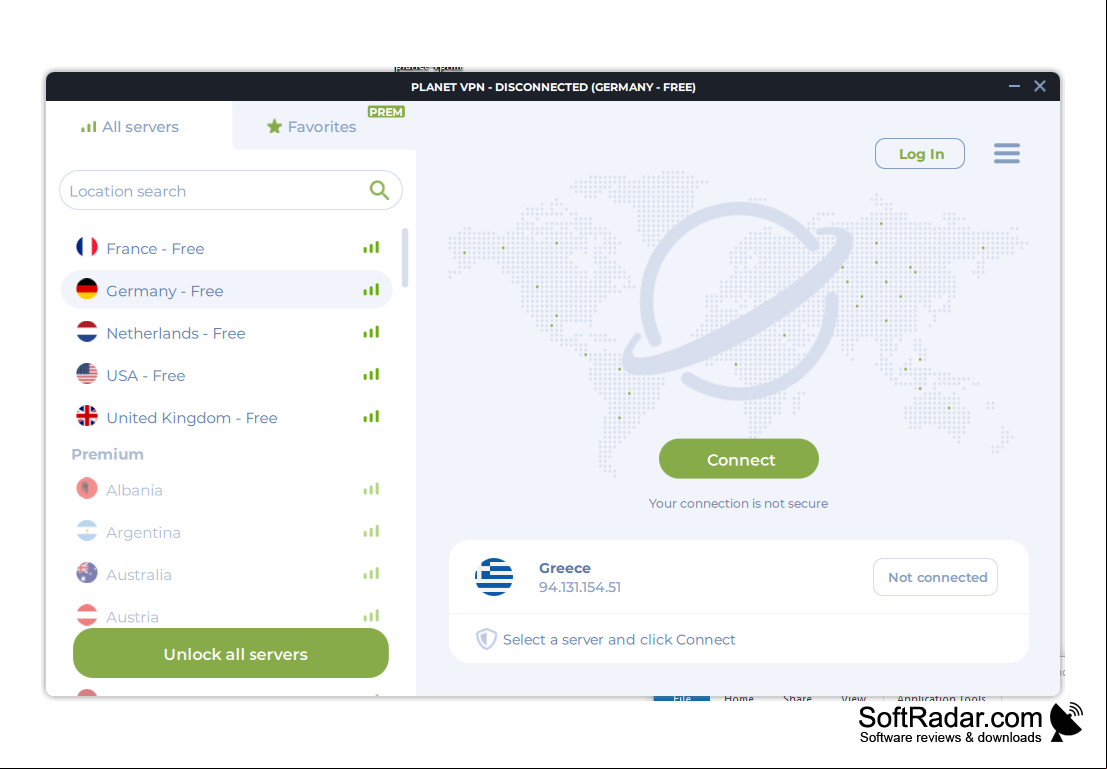Select Austria premium server
This screenshot has height=769, width=1107.
tap(227, 616)
